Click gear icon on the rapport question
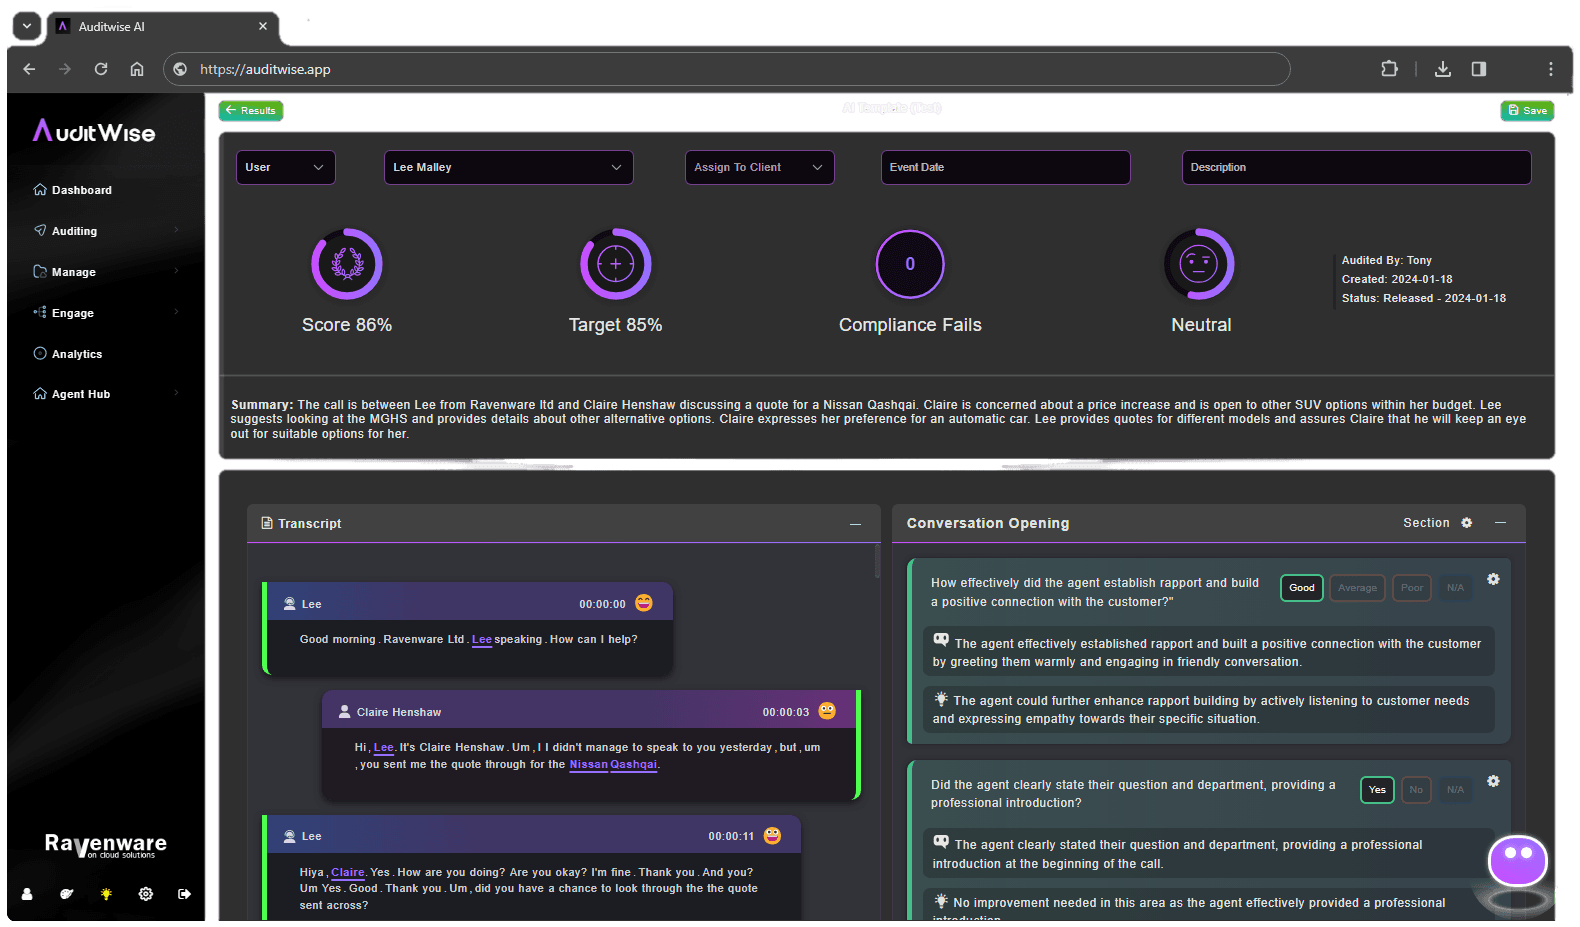This screenshot has height=927, width=1580. pyautogui.click(x=1493, y=580)
